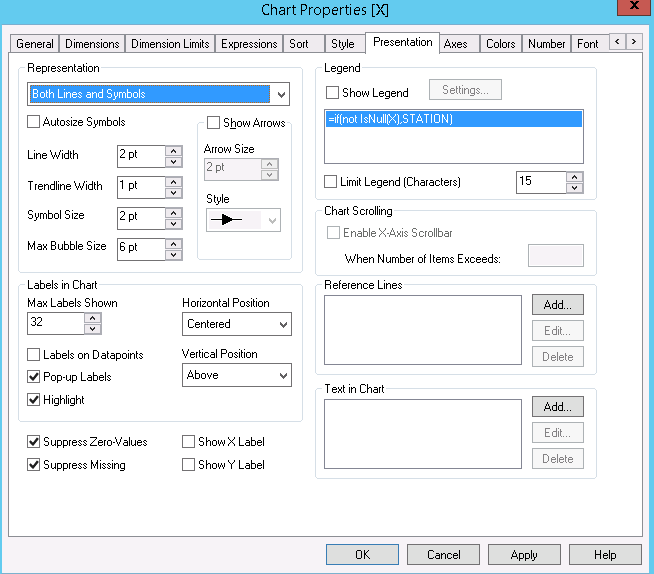Open Vertical Position dropdown
Viewport: 654px width, 574px height.
pos(283,375)
